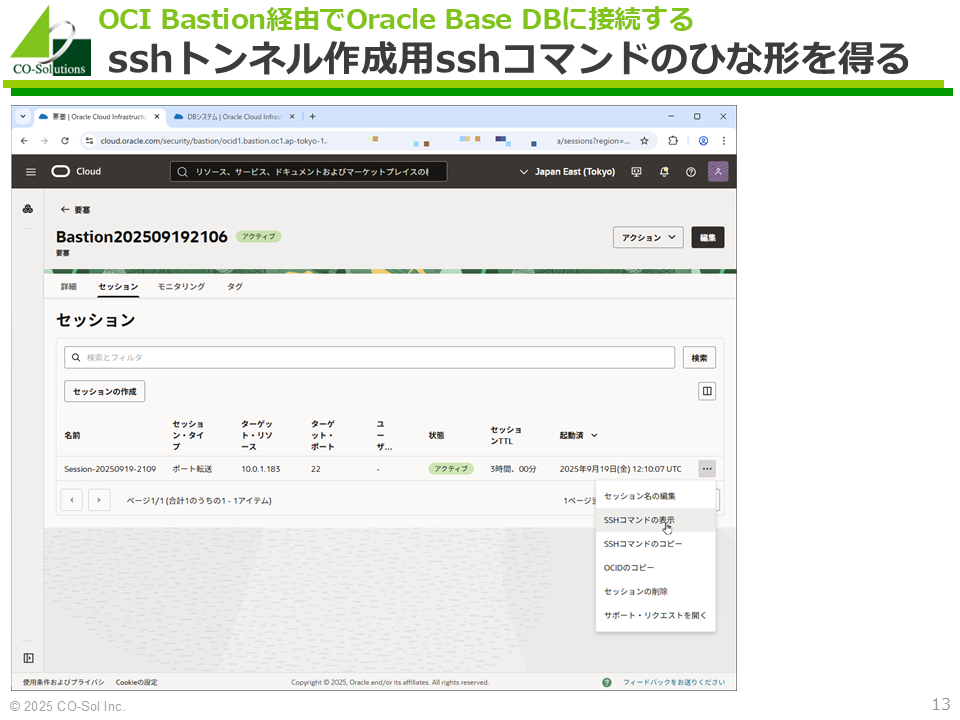Open the 使用条件およびプライバシ footer link
Screen dimensions: 960x720
click(64, 682)
